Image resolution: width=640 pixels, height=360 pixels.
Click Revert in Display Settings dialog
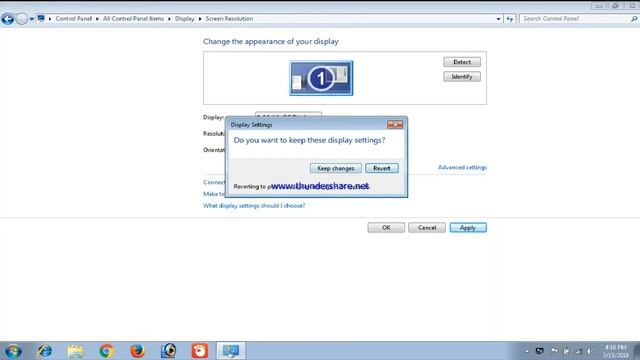(x=382, y=168)
